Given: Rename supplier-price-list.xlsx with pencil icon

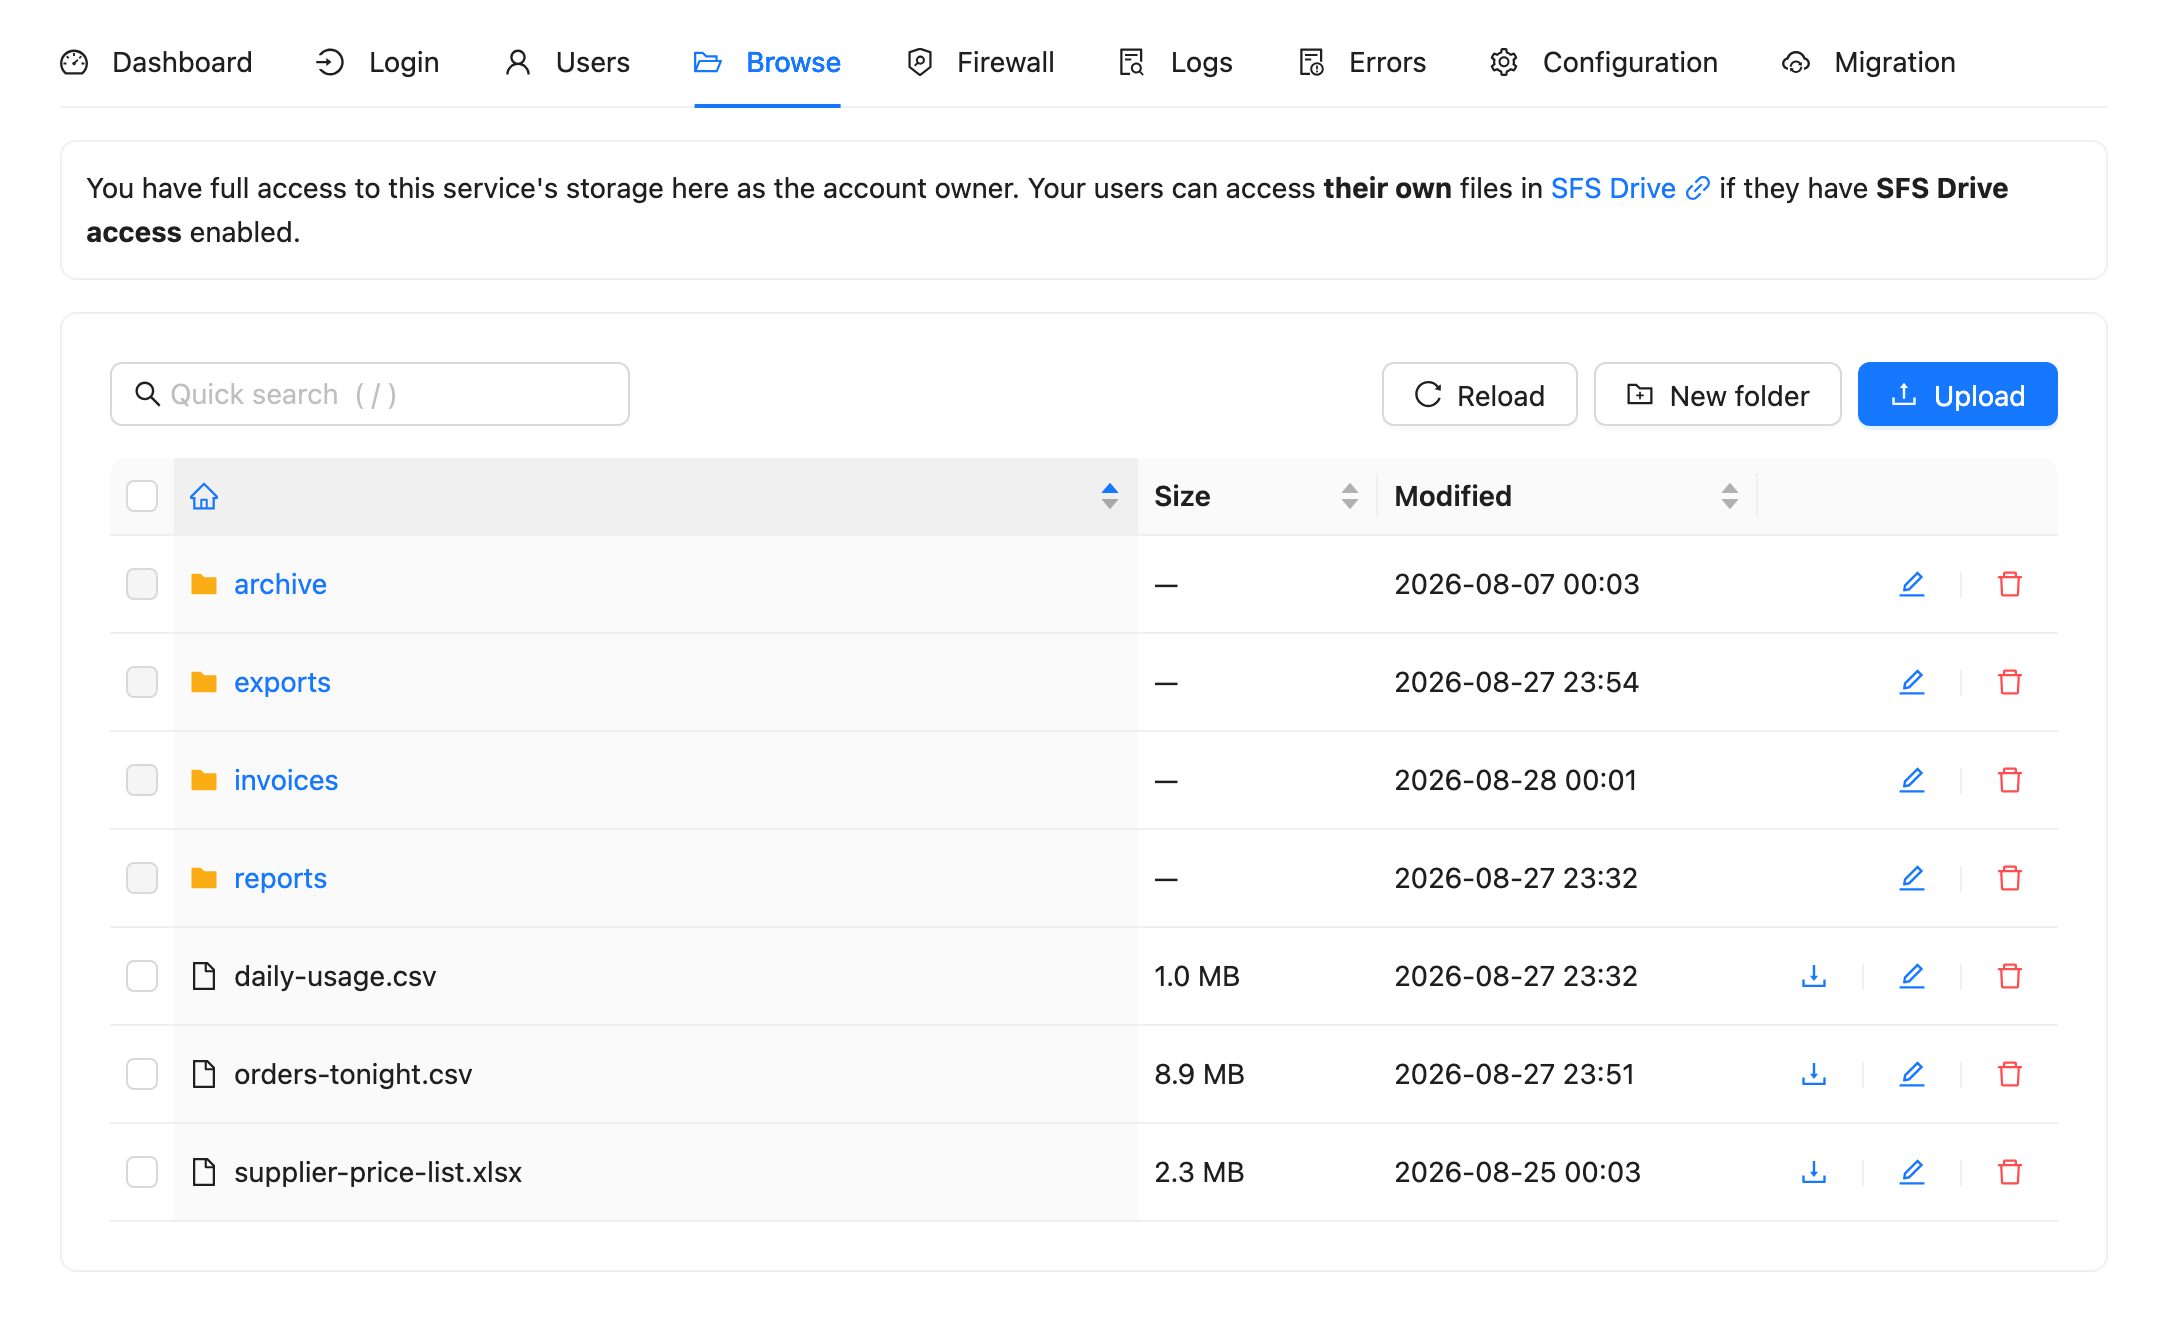Looking at the screenshot, I should point(1912,1172).
